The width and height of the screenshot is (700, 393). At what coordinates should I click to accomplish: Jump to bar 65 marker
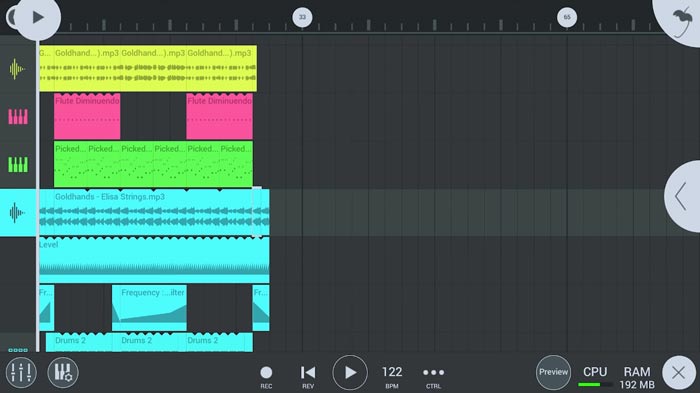pos(567,17)
